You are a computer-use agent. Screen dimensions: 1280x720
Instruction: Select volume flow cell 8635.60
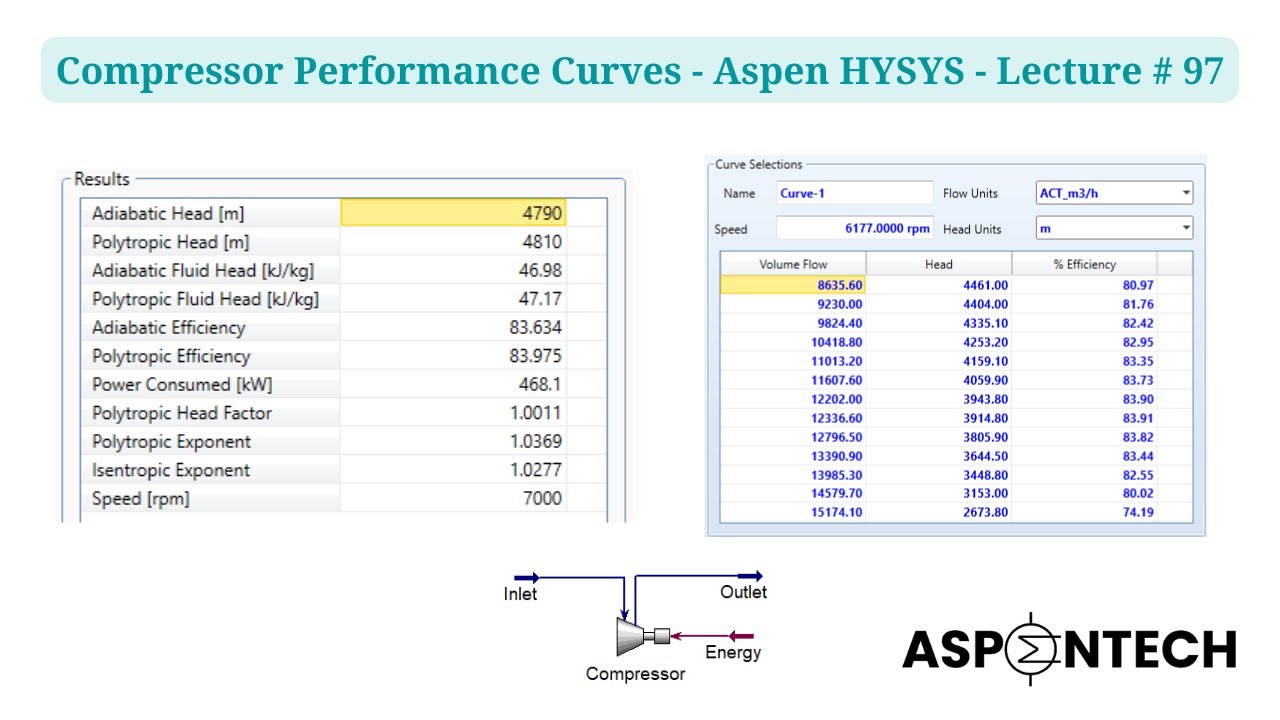click(793, 285)
